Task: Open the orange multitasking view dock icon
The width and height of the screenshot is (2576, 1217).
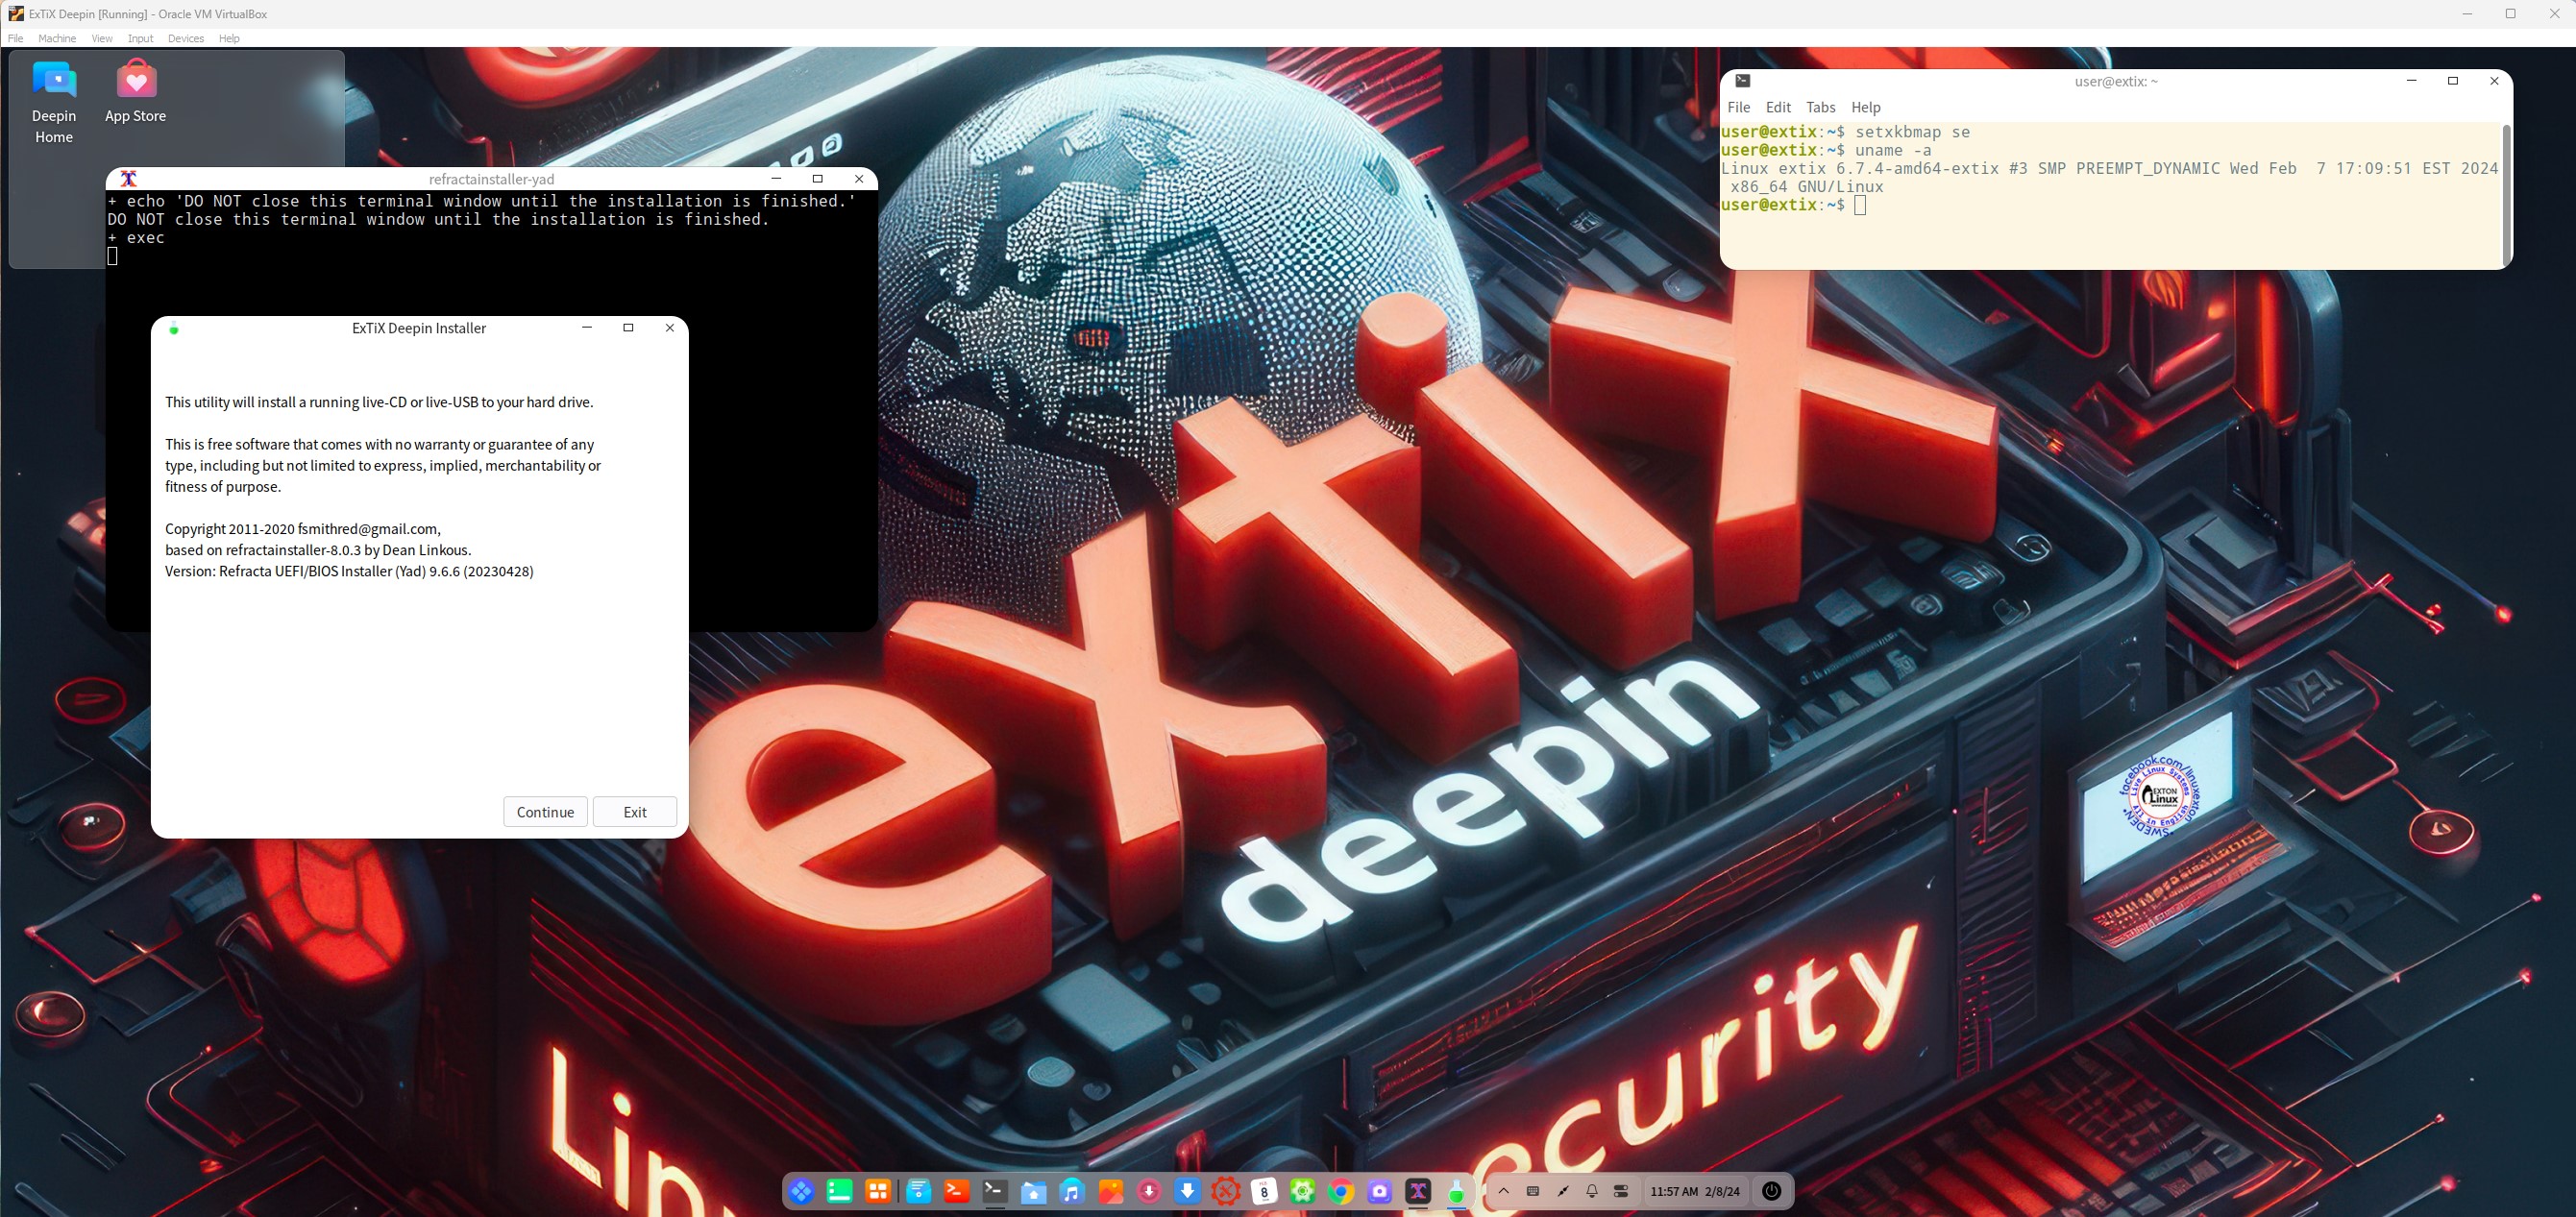Action: coord(878,1191)
